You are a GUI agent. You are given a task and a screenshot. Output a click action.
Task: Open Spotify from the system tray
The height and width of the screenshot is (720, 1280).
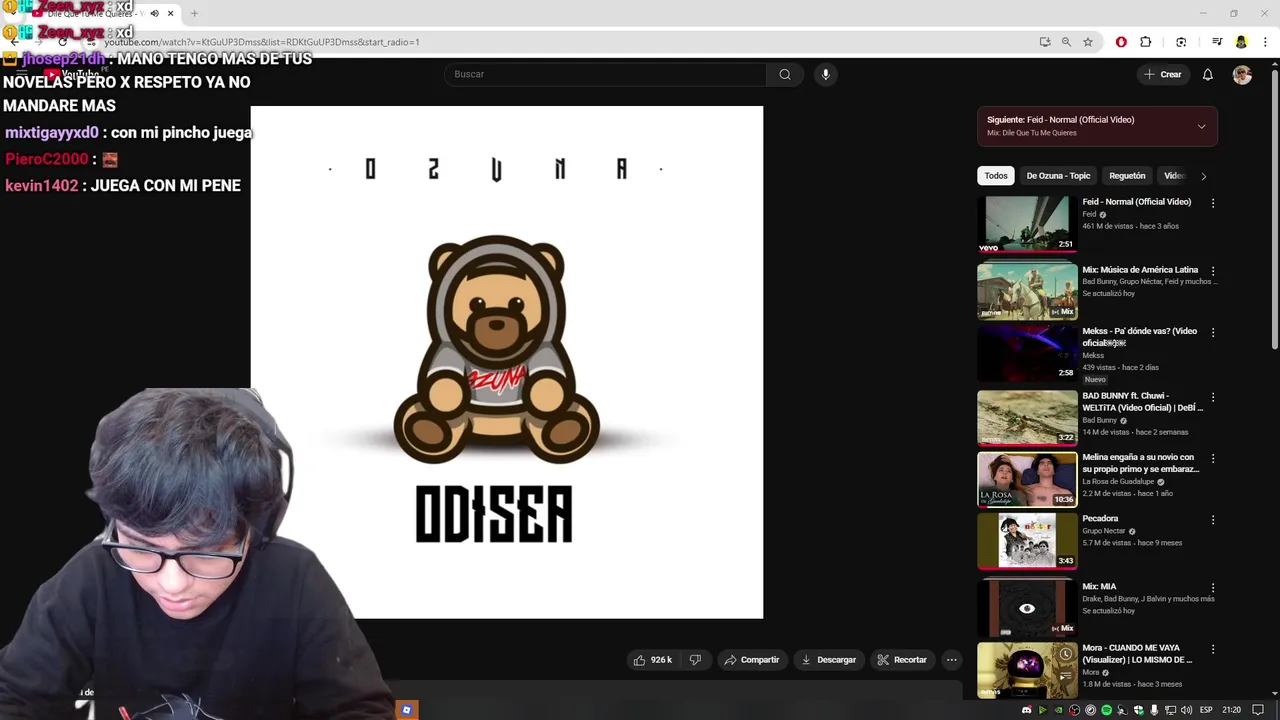click(1106, 710)
